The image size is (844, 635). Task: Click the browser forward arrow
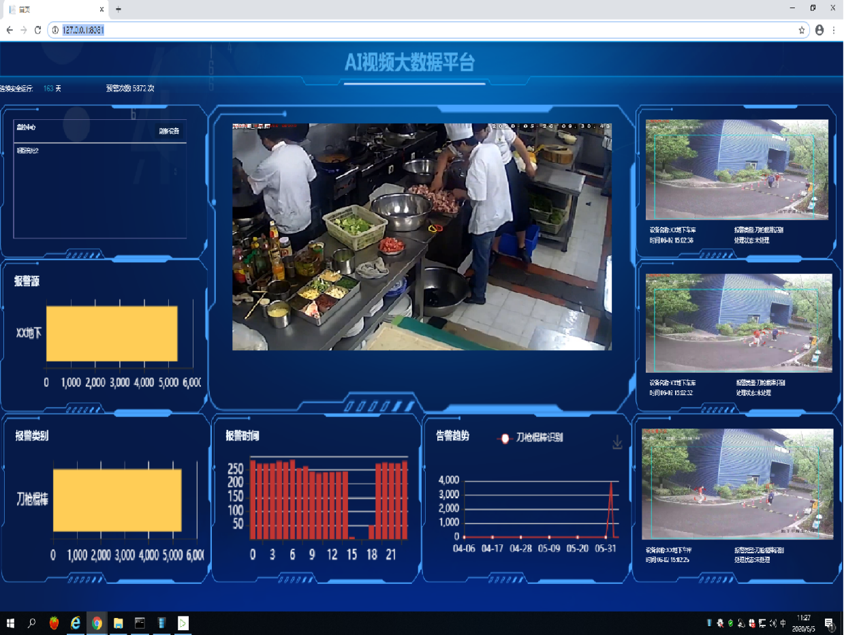point(24,30)
